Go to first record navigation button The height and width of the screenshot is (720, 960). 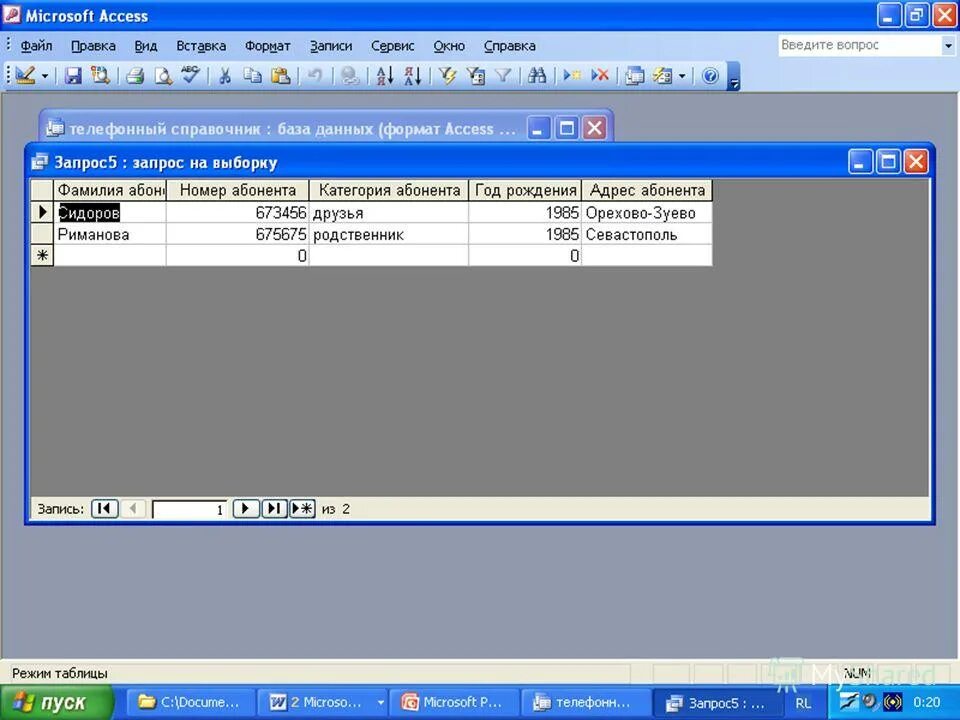(105, 508)
